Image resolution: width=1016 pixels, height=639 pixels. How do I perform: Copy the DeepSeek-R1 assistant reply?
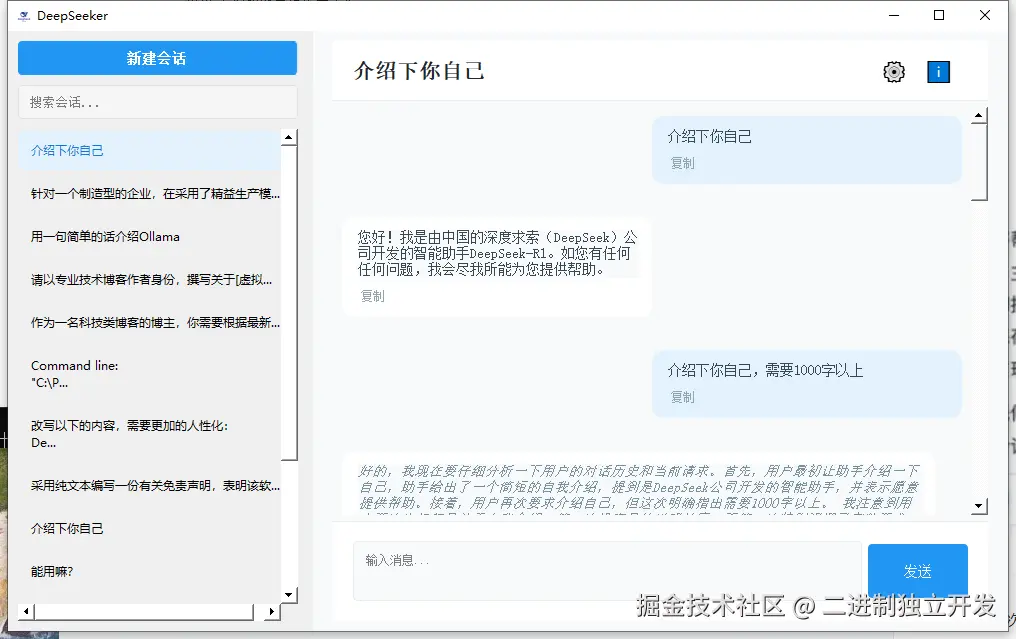[373, 296]
